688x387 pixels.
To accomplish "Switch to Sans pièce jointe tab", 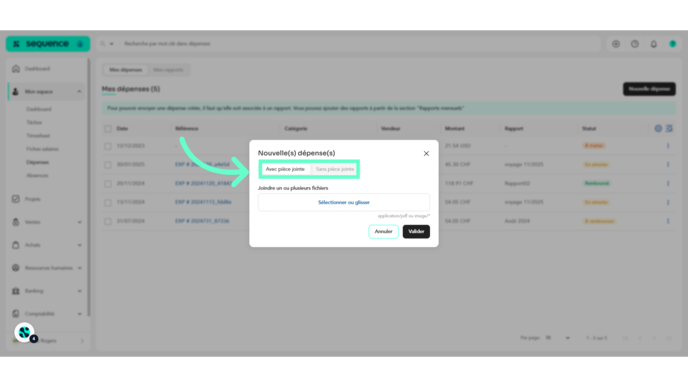I will point(334,169).
